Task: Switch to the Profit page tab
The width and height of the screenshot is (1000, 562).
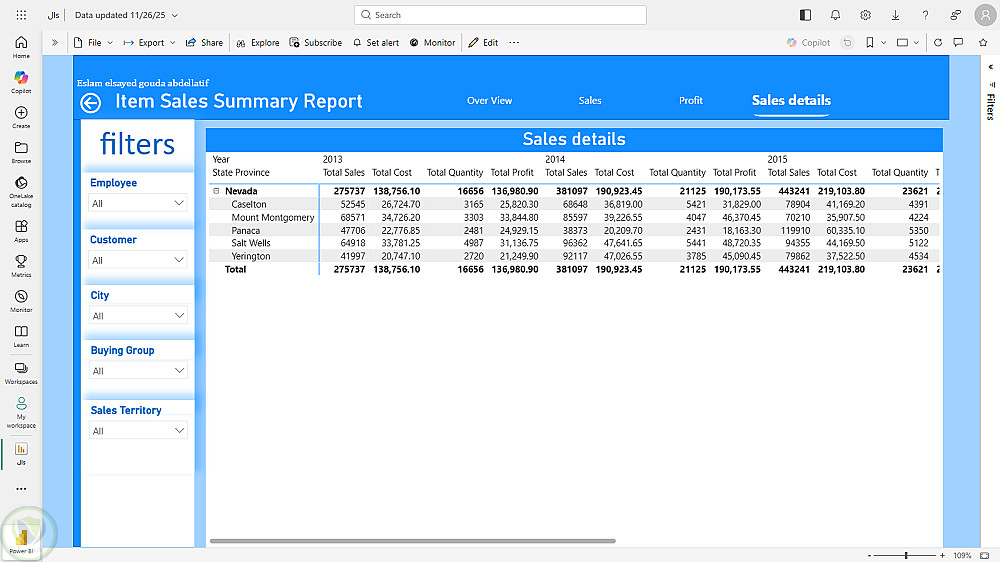Action: tap(690, 100)
